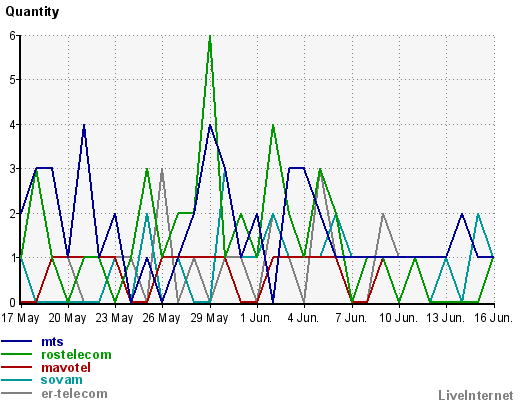Screen dimensions: 520x405
Task: Click the mavotel legend label
Action: (66, 368)
